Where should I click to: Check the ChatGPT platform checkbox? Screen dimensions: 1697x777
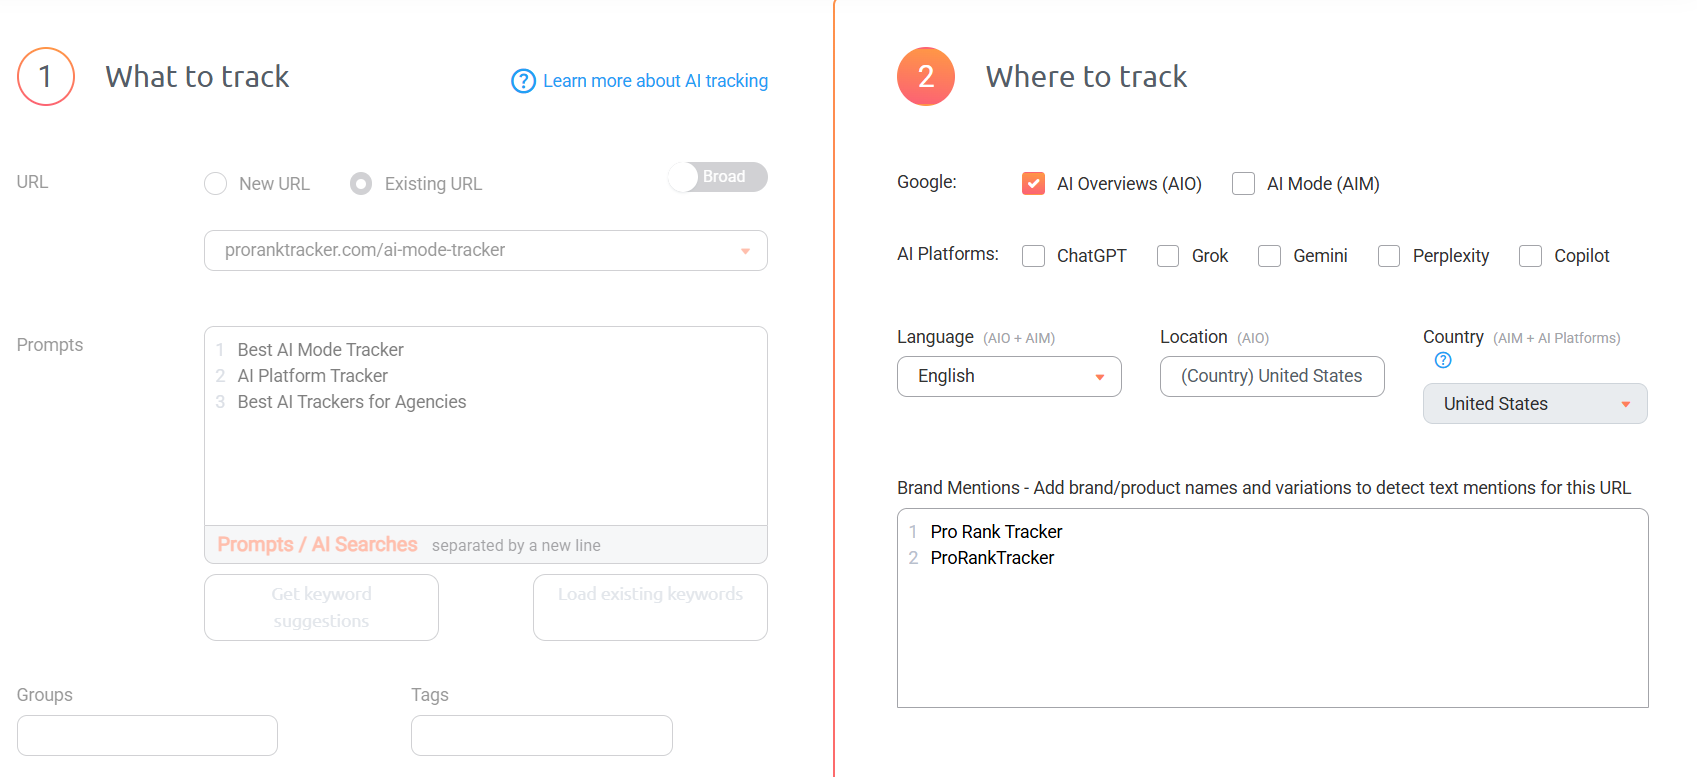coord(1034,256)
